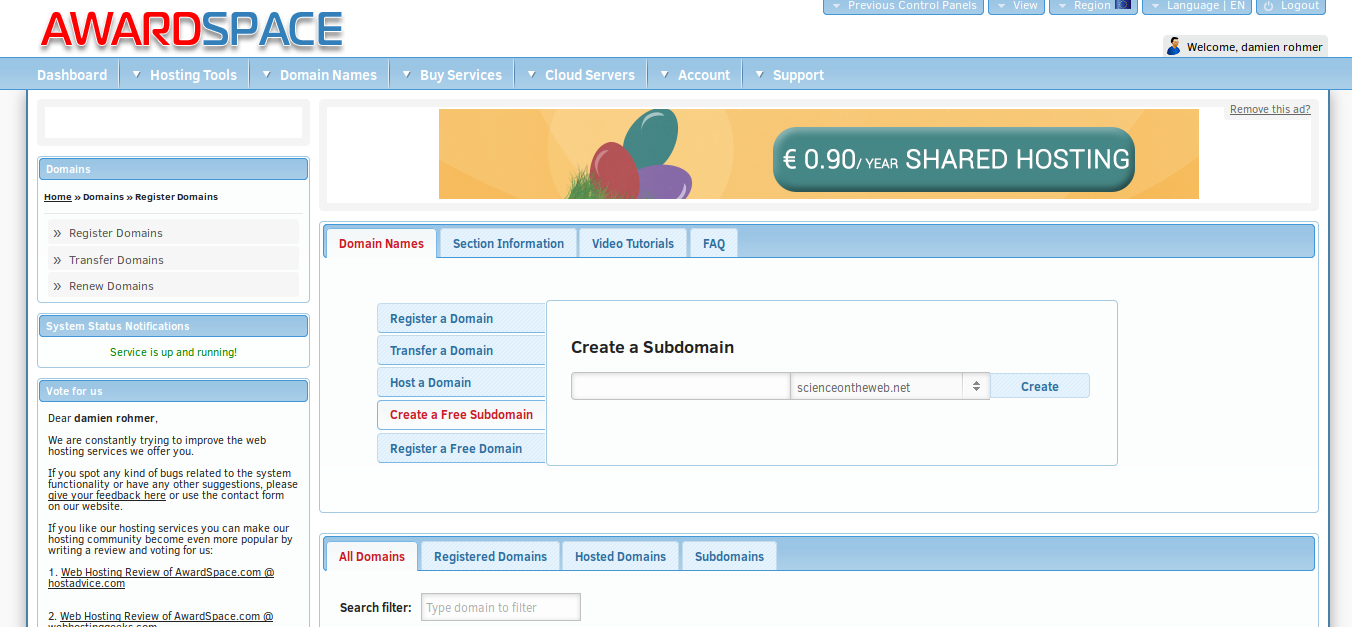This screenshot has width=1352, height=627.
Task: Click the EU flag icon on Region
Action: [1123, 5]
